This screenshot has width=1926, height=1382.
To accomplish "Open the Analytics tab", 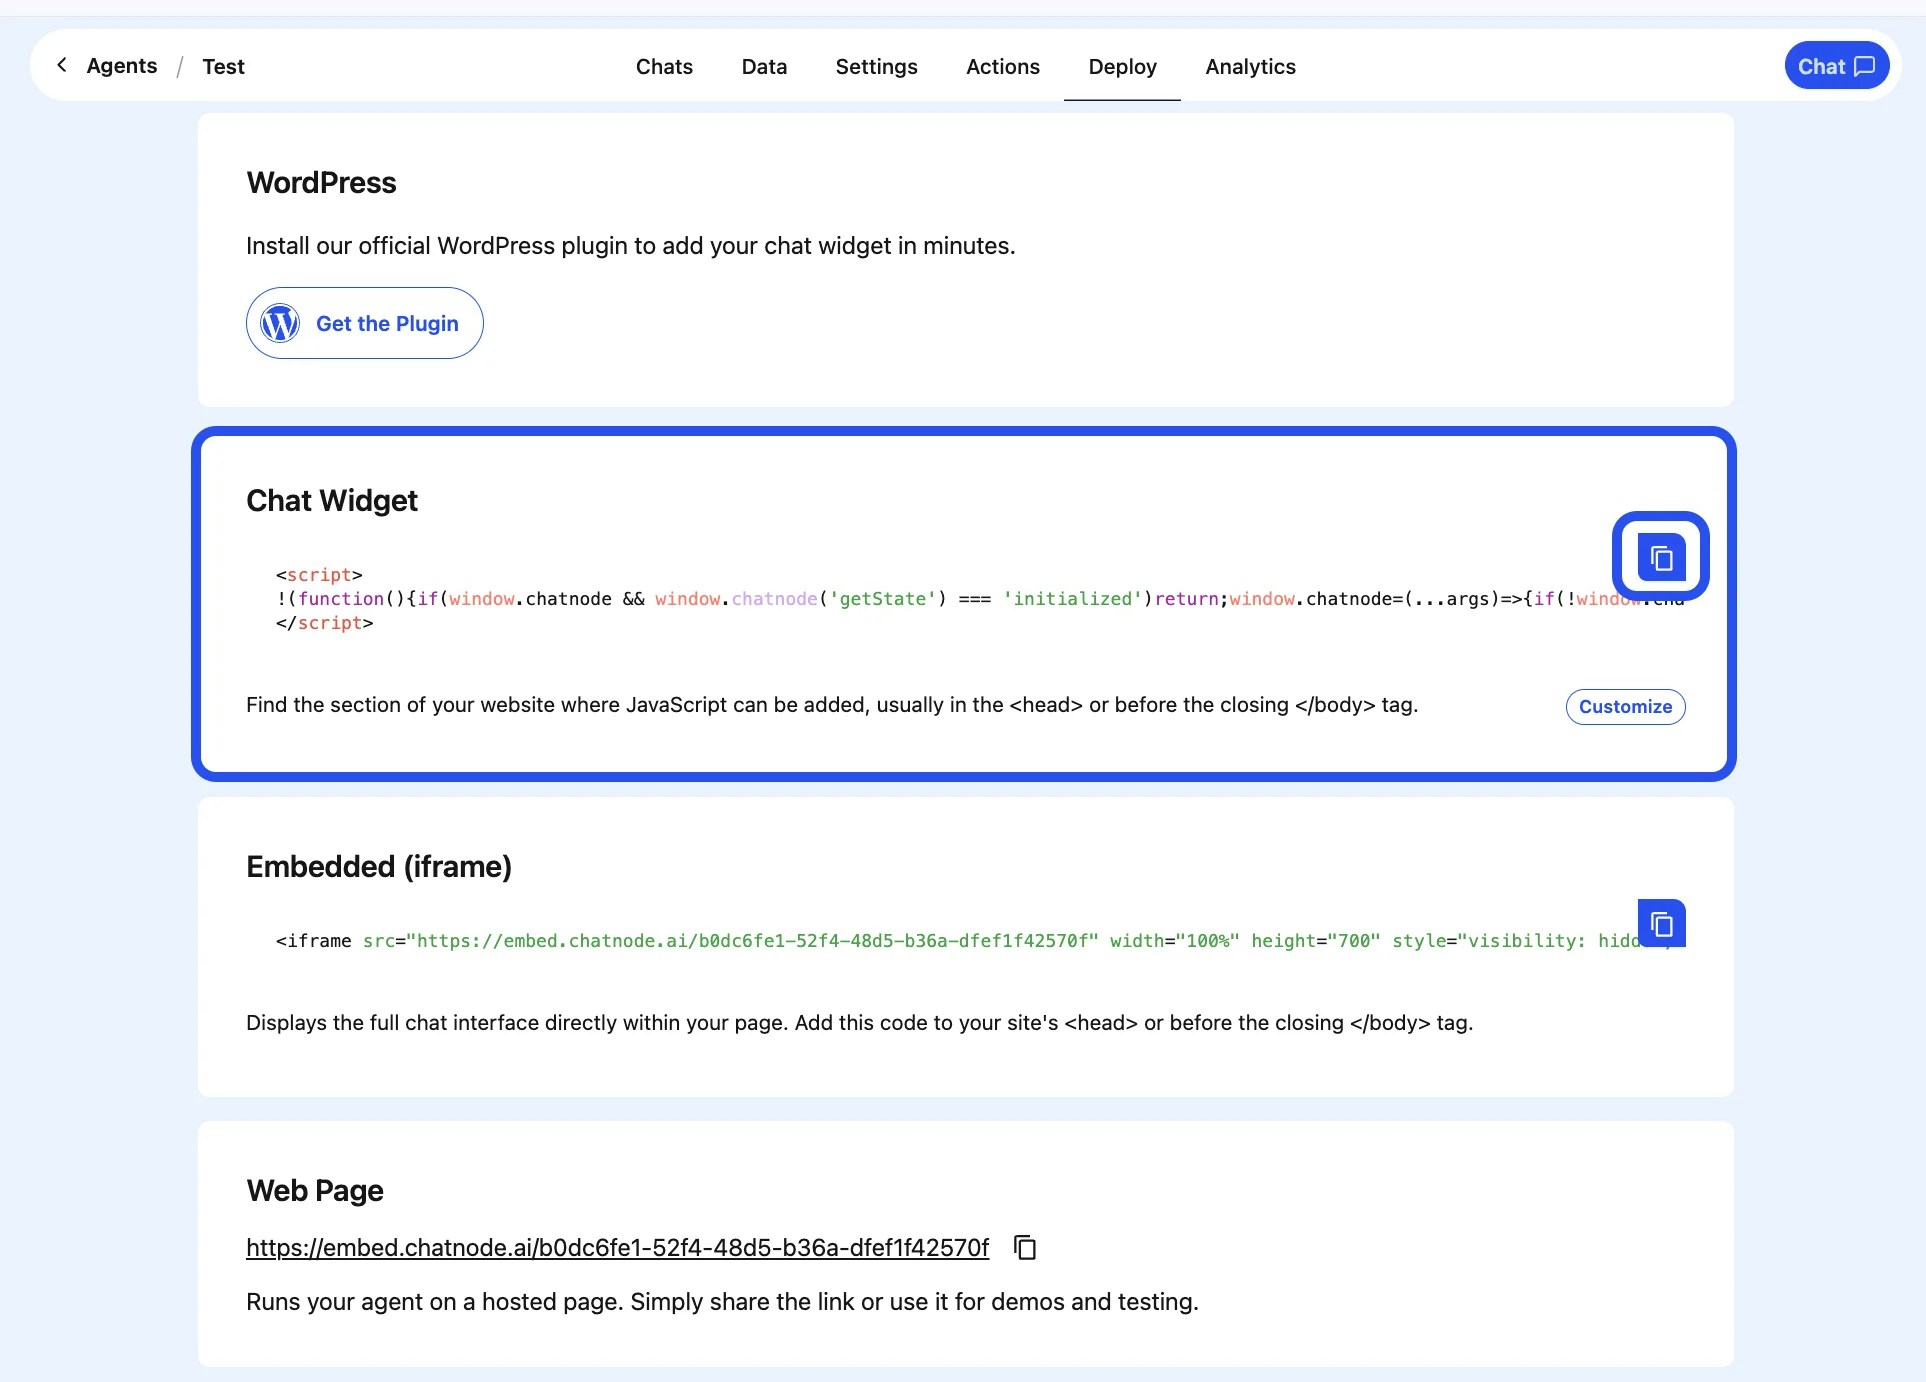I will 1250,66.
